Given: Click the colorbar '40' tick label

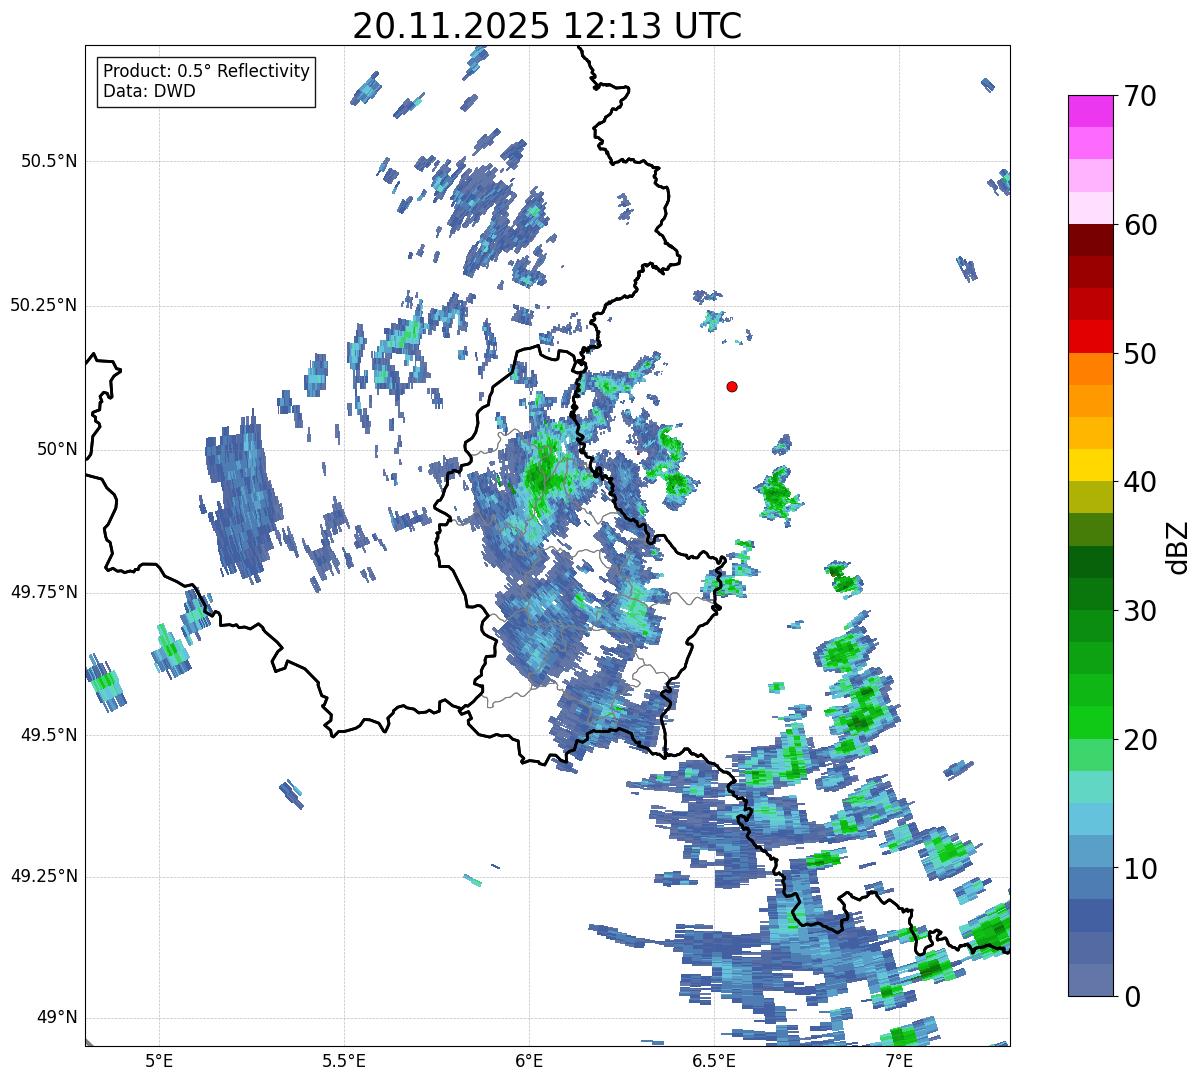Looking at the screenshot, I should pos(1140,482).
